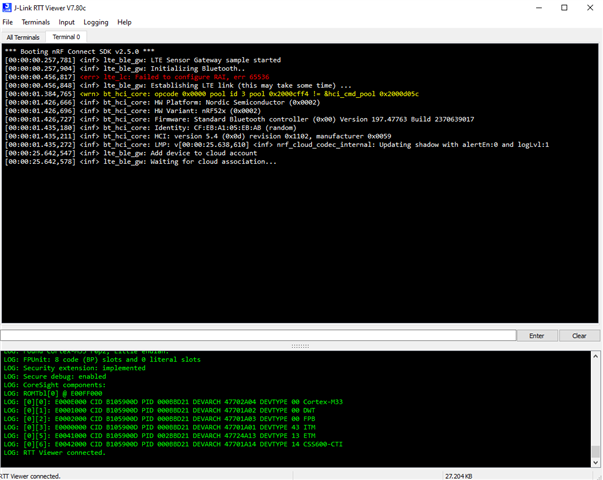This screenshot has height=480, width=603.
Task: Close the RTT Viewer window
Action: tap(590, 8)
